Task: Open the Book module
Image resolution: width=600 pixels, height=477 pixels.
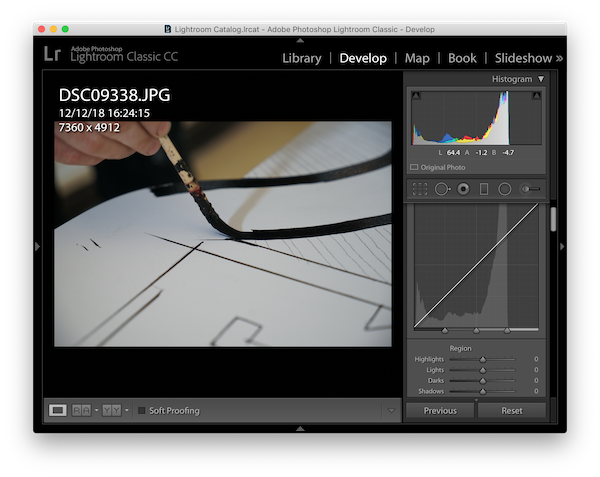Action: [x=462, y=58]
